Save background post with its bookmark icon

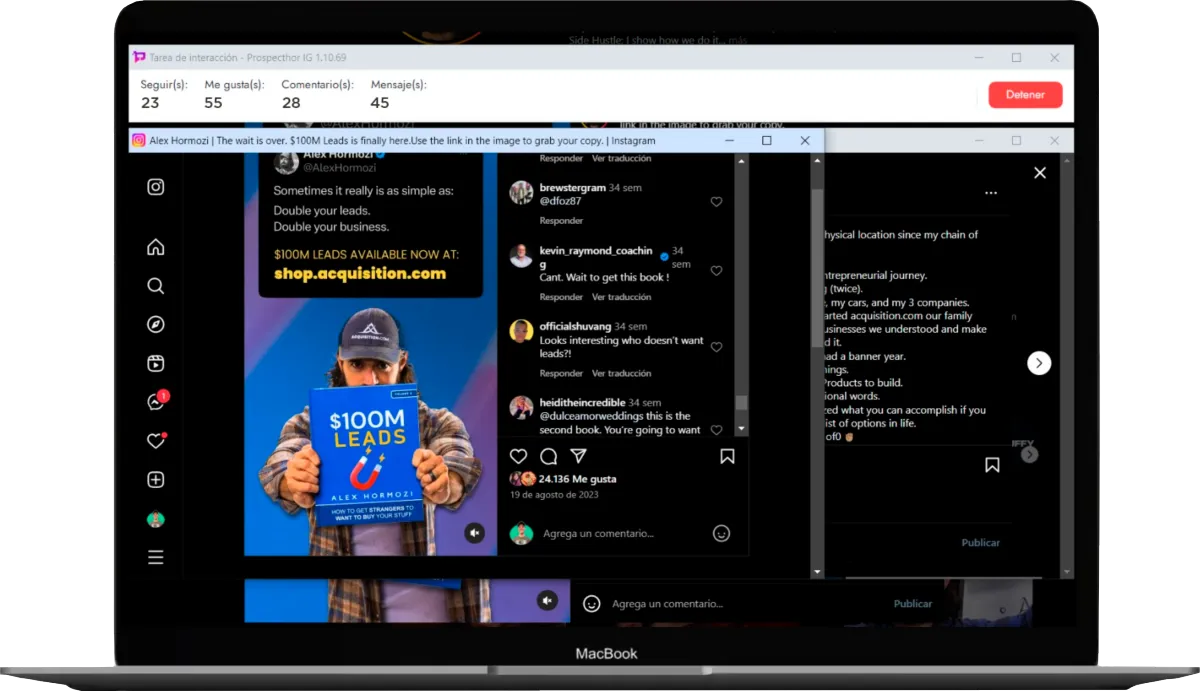[x=992, y=465]
